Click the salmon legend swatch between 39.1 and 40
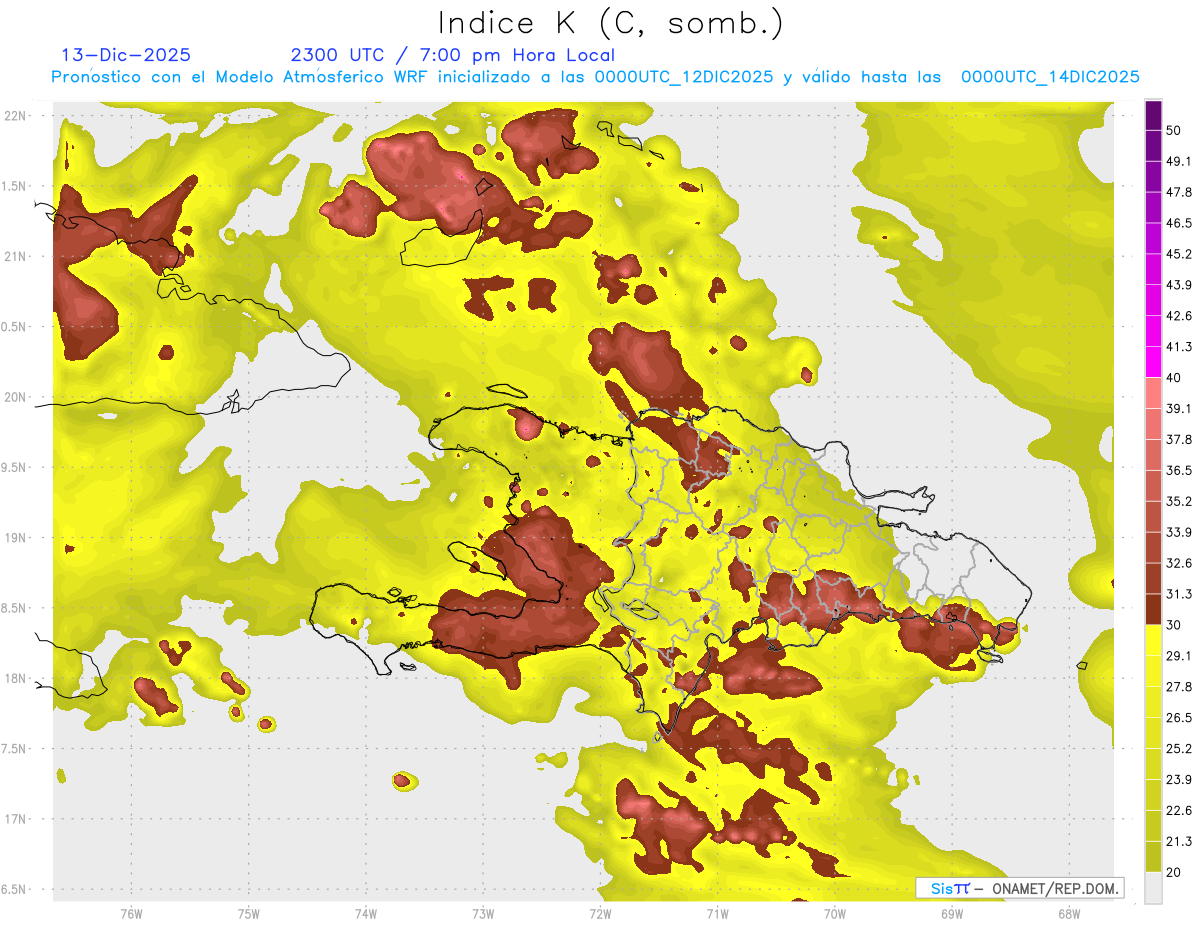 coord(1153,393)
